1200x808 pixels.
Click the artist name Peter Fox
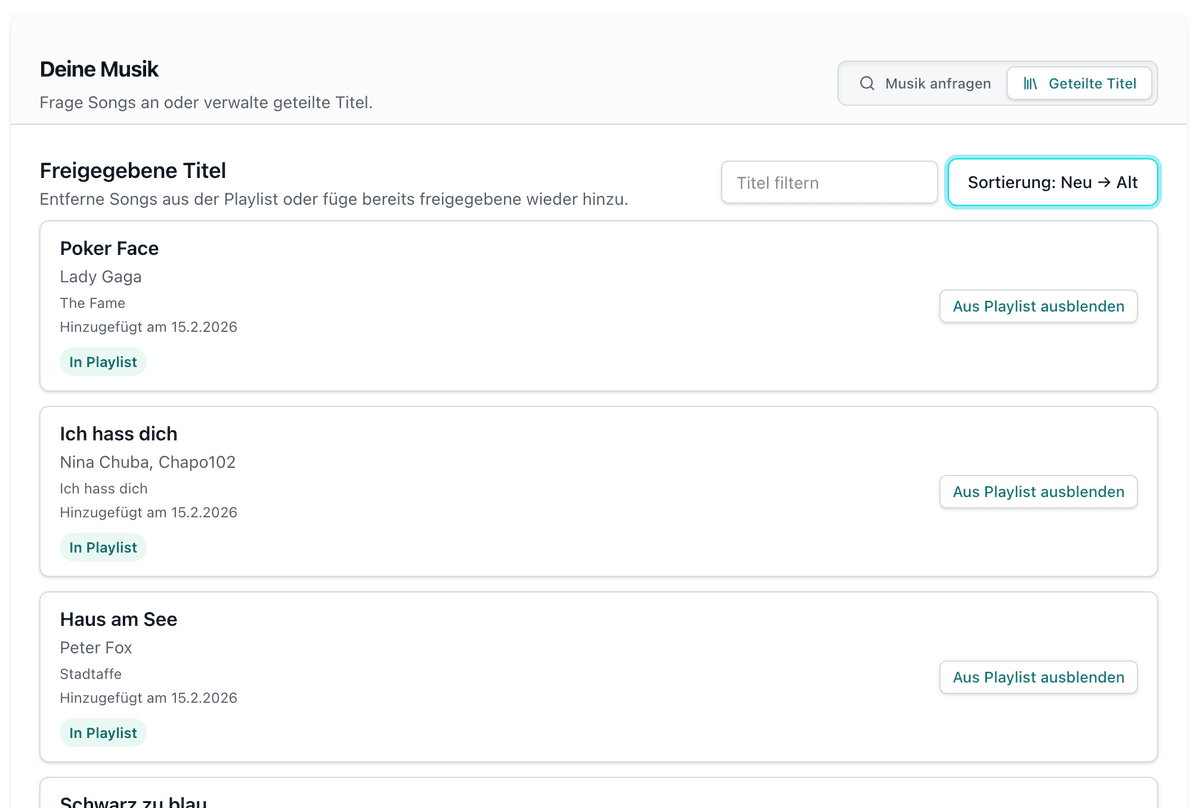96,647
